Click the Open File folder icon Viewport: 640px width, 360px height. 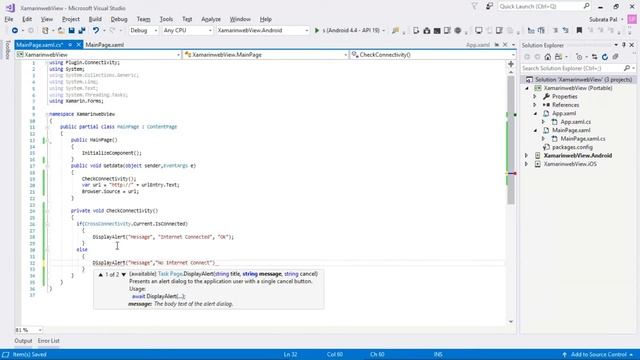60,31
